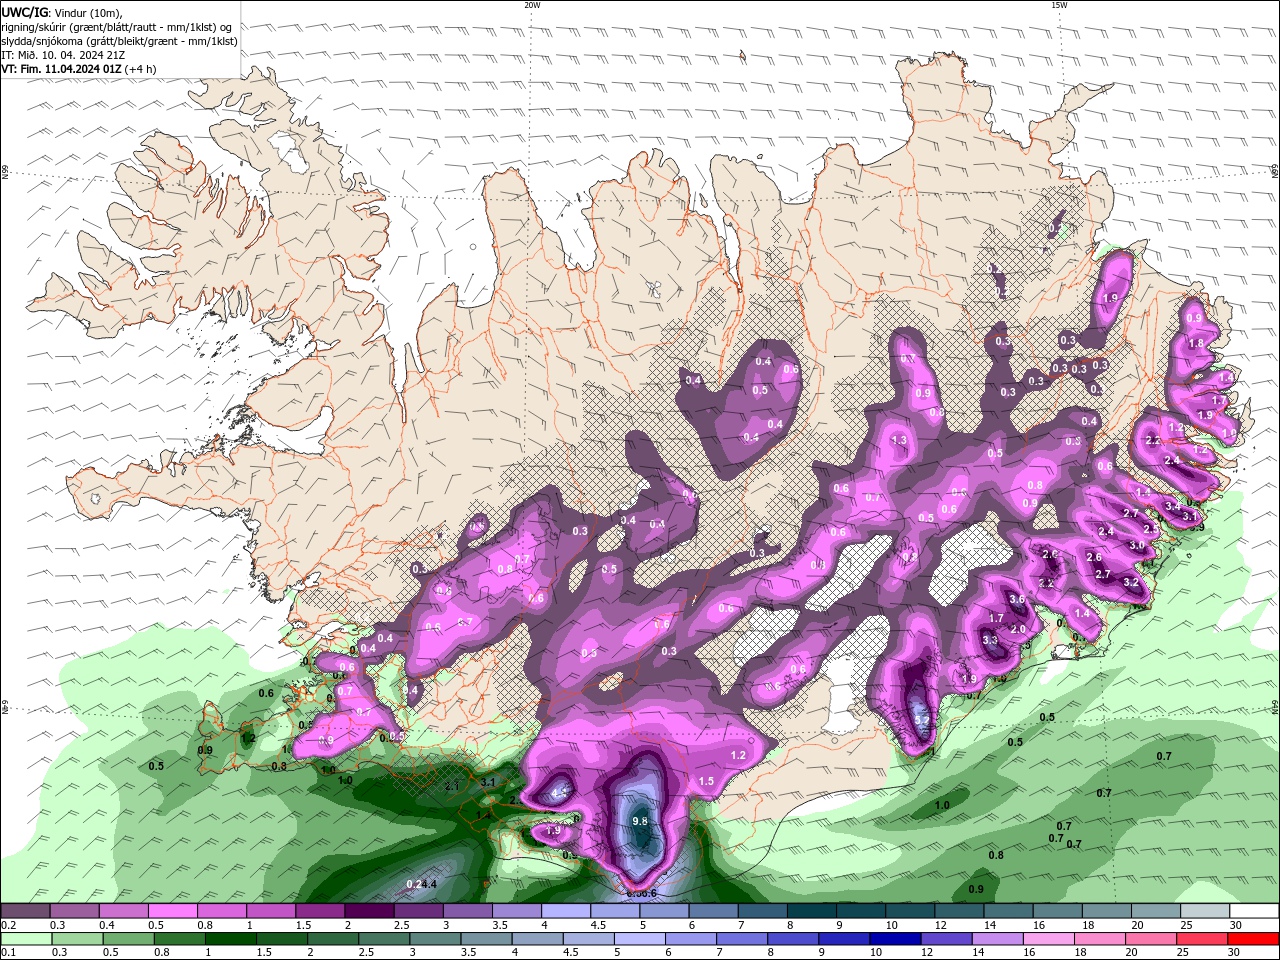Click the light pink swatch labeled 16 in the lower legend

1048,939
